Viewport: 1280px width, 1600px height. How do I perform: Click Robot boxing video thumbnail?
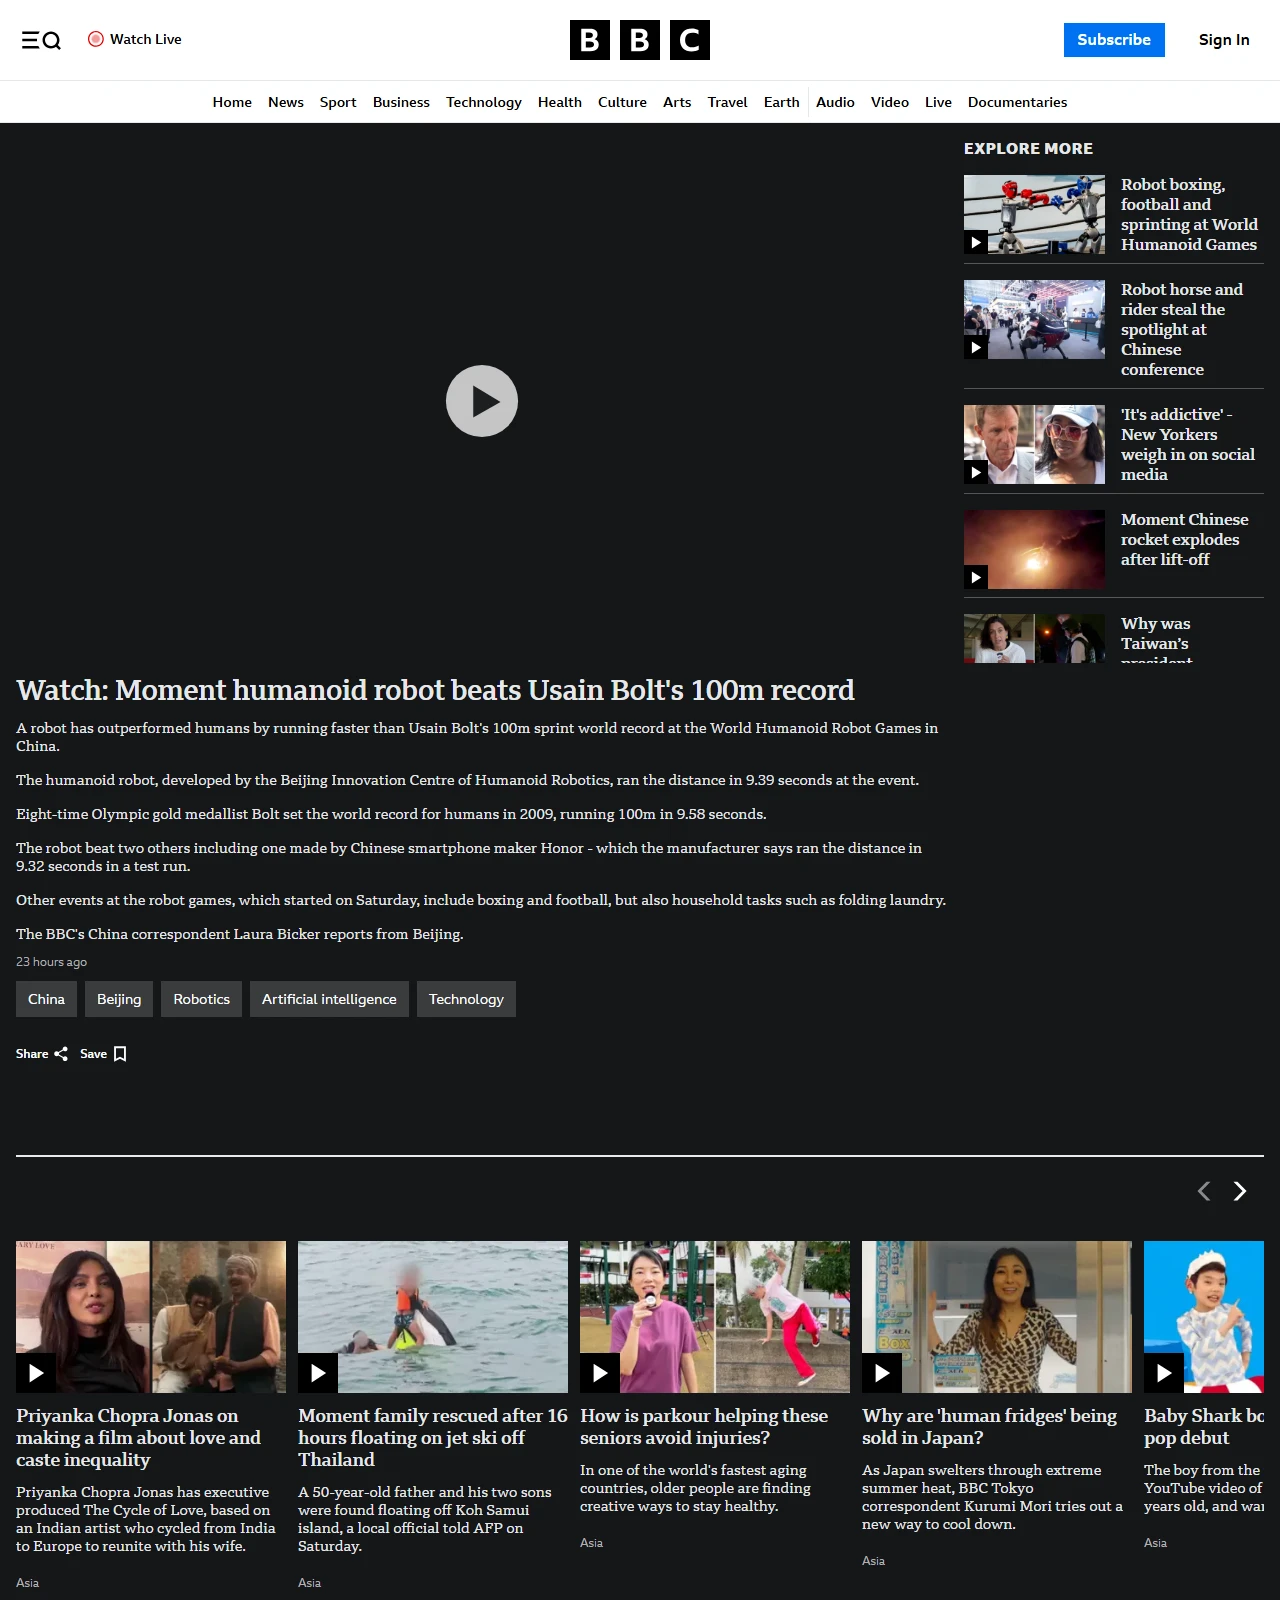point(1034,214)
